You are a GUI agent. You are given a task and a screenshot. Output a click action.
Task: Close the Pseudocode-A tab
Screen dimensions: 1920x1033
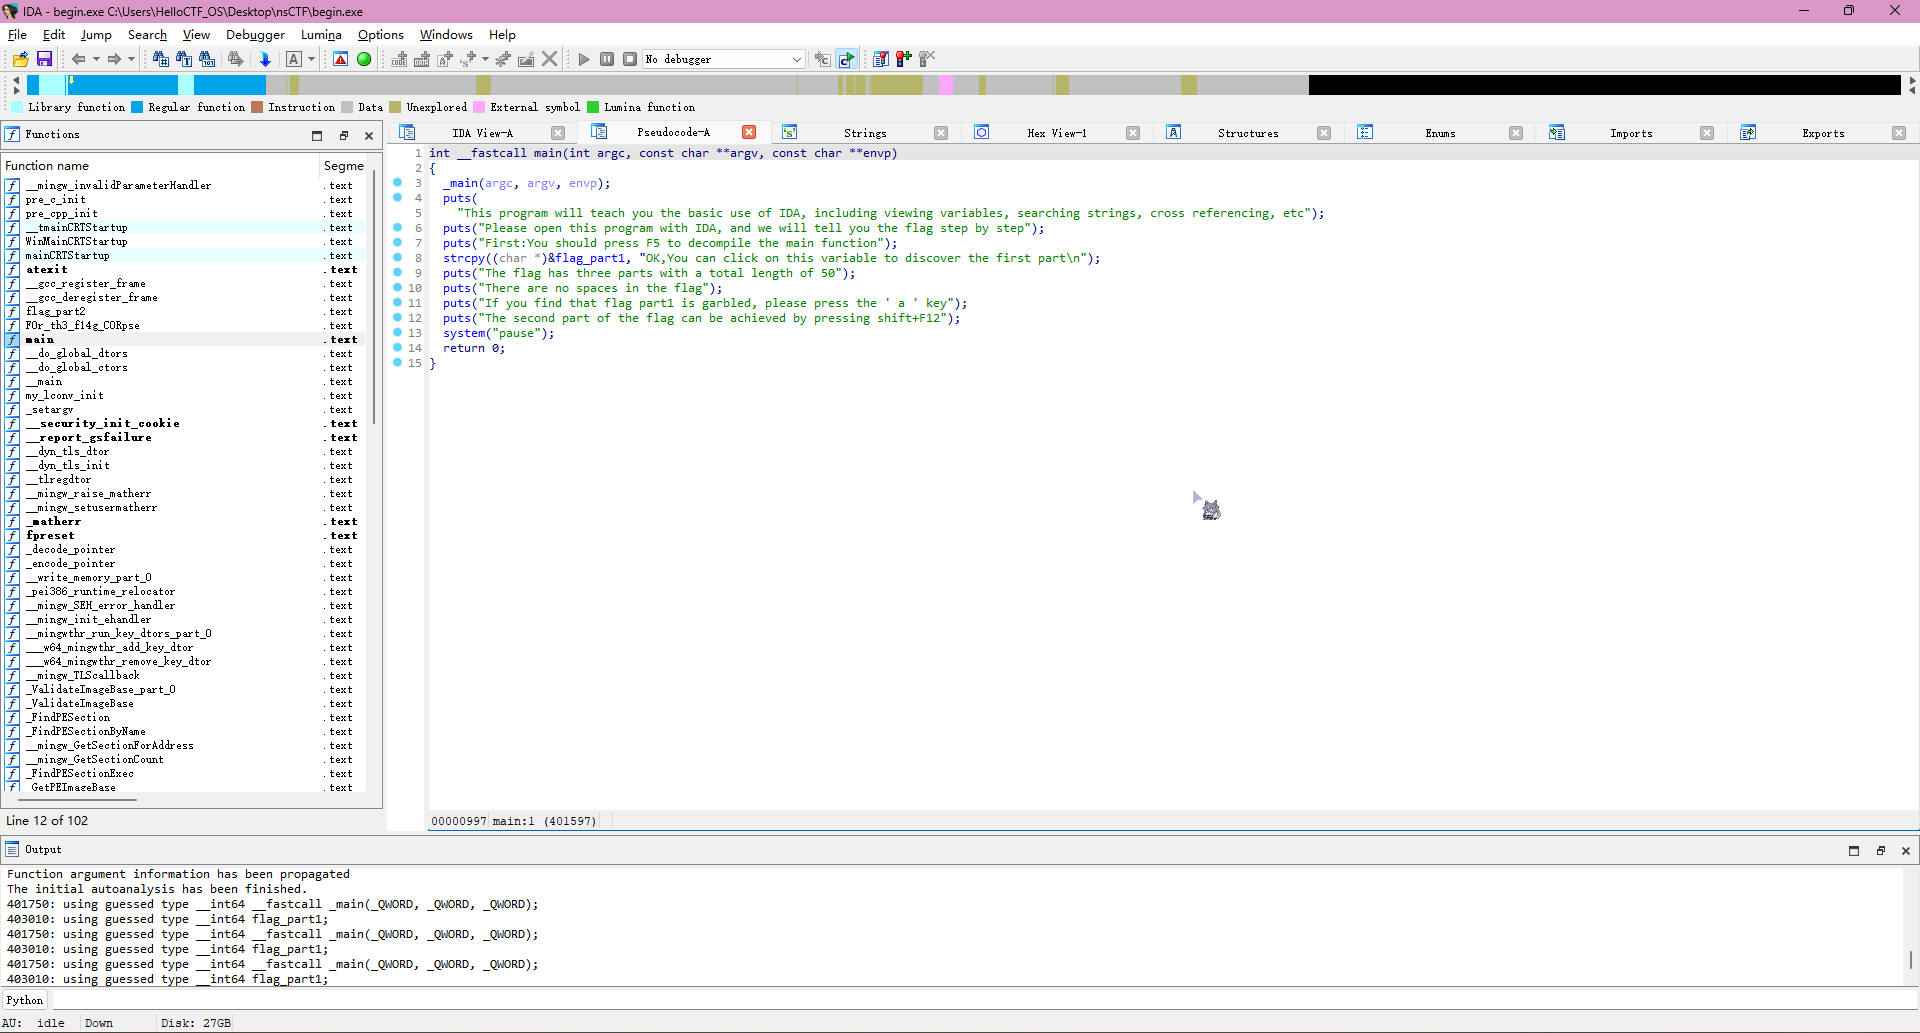coord(749,132)
